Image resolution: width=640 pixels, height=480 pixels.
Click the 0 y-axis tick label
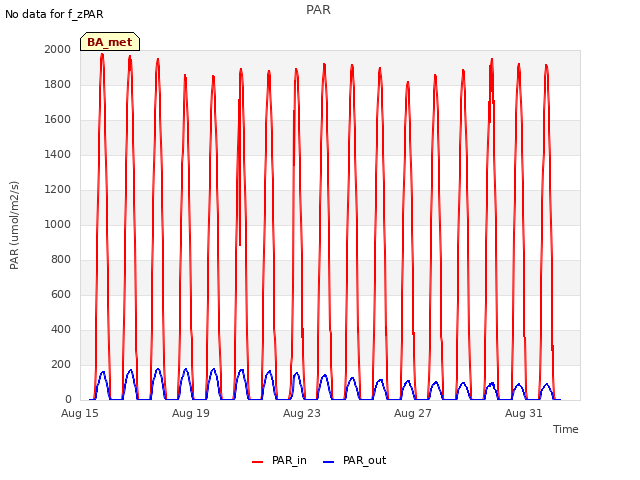[x=68, y=400]
